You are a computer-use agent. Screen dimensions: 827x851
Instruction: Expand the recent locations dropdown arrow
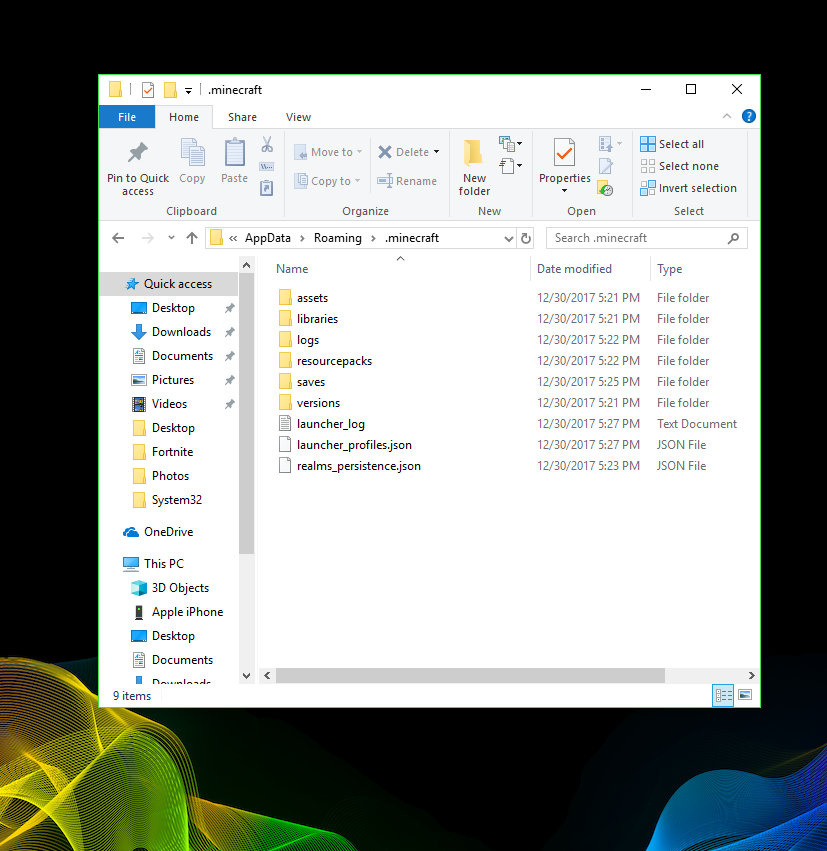(171, 238)
